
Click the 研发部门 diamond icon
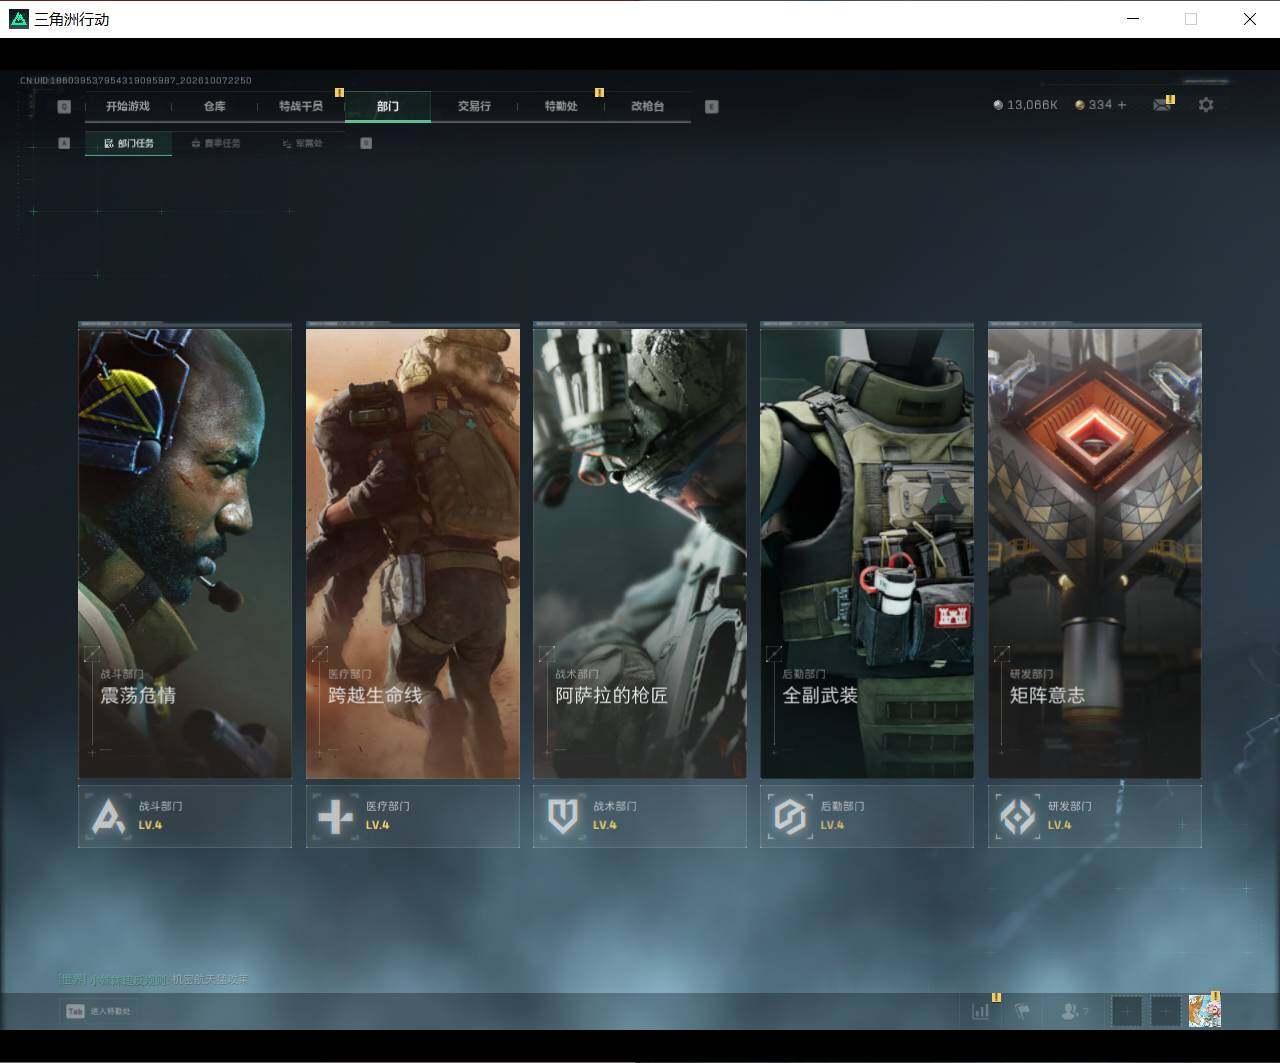[1017, 816]
